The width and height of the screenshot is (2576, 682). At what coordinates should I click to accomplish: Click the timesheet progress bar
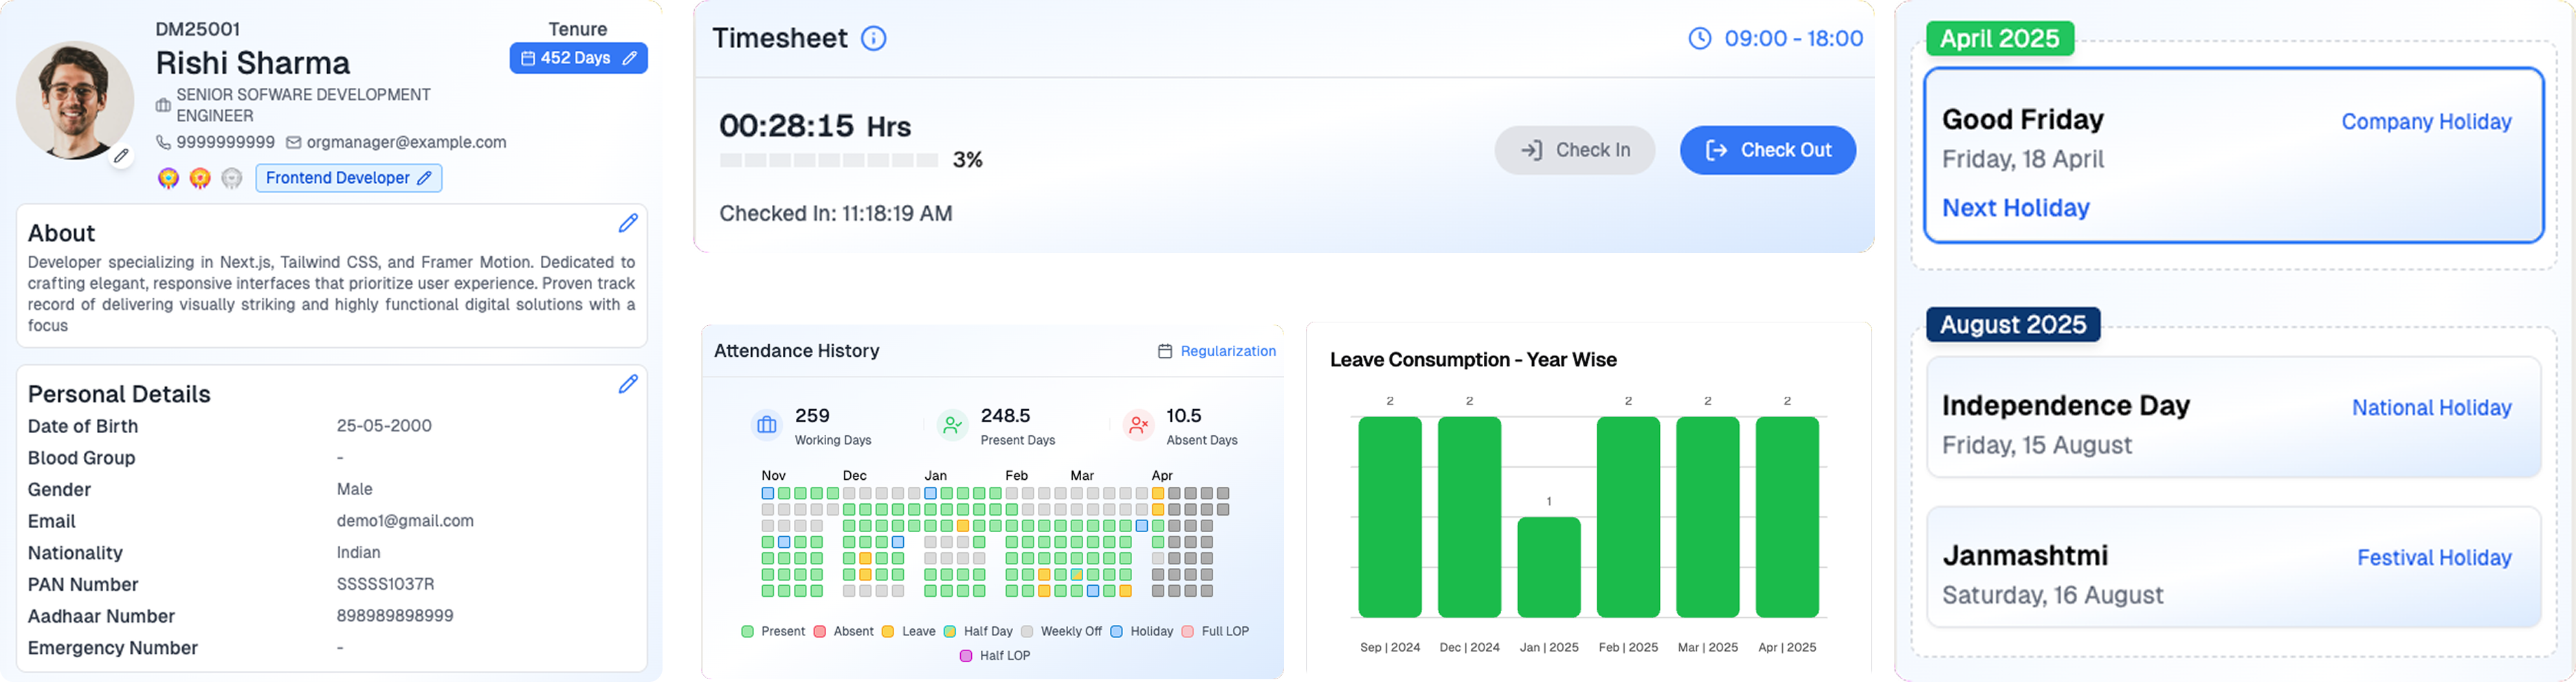tap(828, 160)
